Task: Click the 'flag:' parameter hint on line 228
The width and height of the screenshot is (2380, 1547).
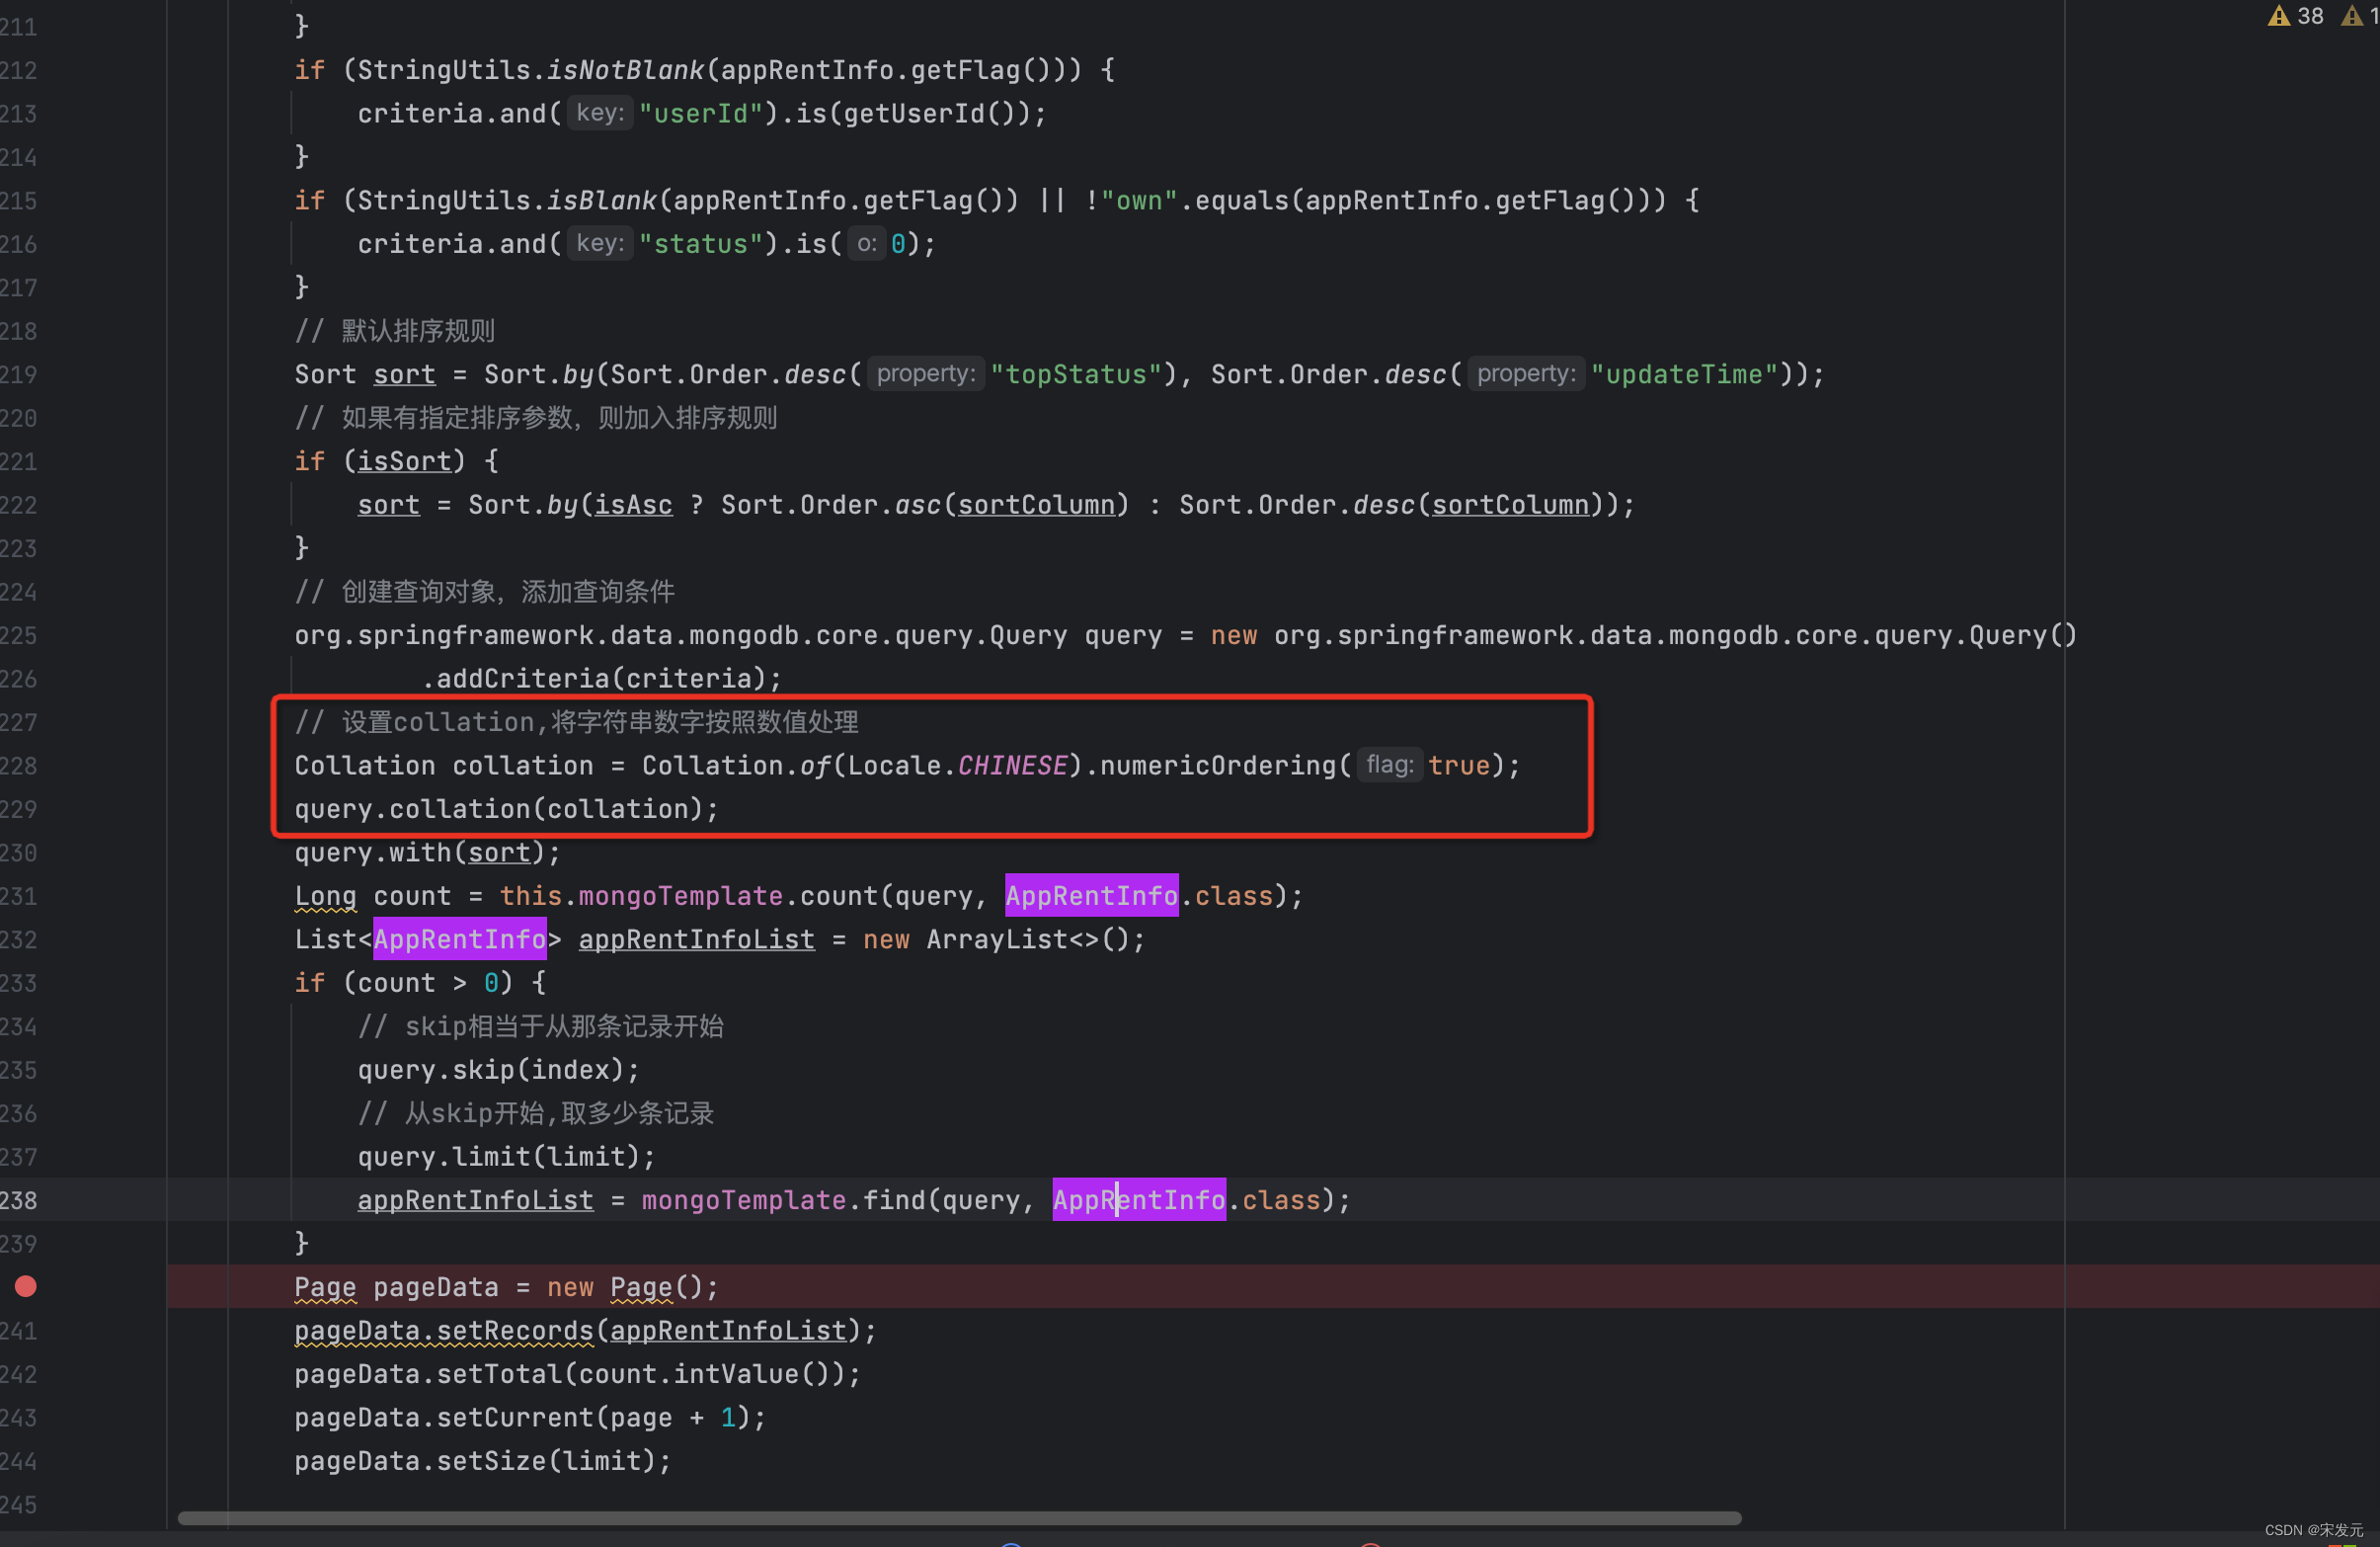Action: [1389, 764]
